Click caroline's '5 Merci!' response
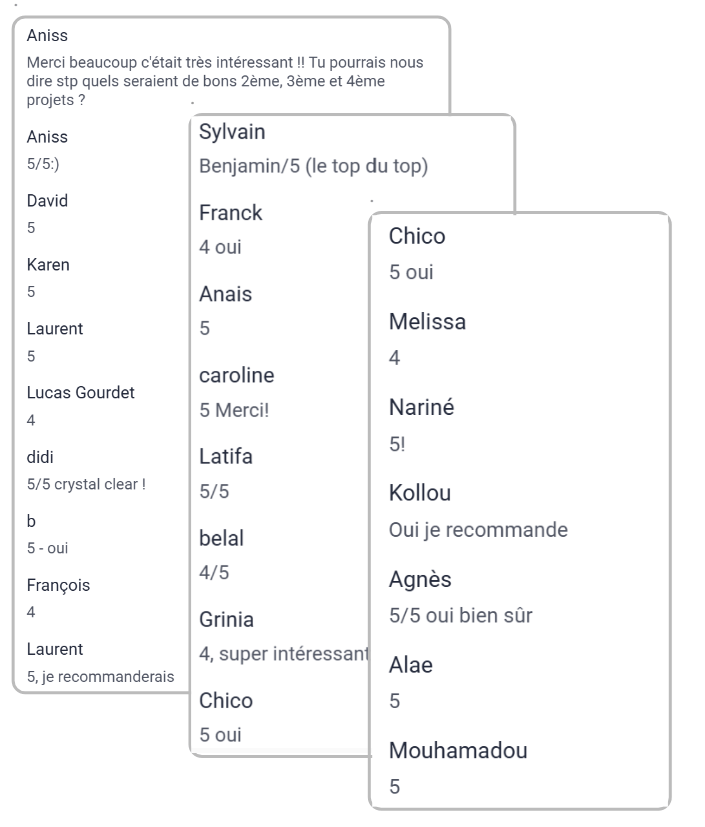The width and height of the screenshot is (705, 827). (234, 410)
